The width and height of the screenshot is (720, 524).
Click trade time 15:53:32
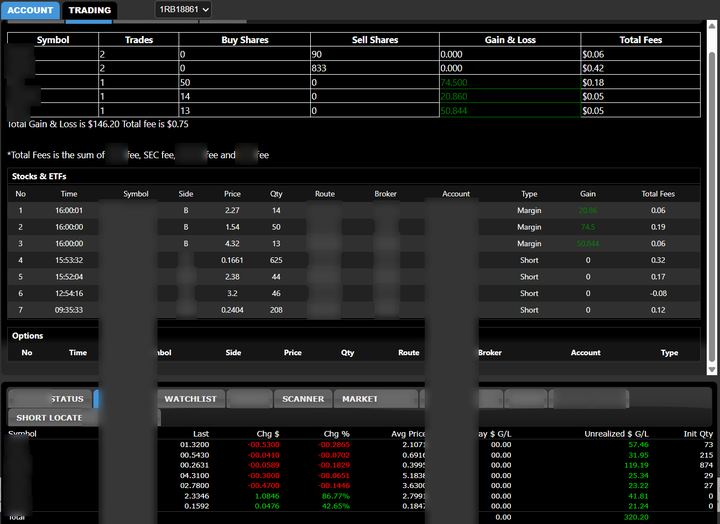click(69, 260)
